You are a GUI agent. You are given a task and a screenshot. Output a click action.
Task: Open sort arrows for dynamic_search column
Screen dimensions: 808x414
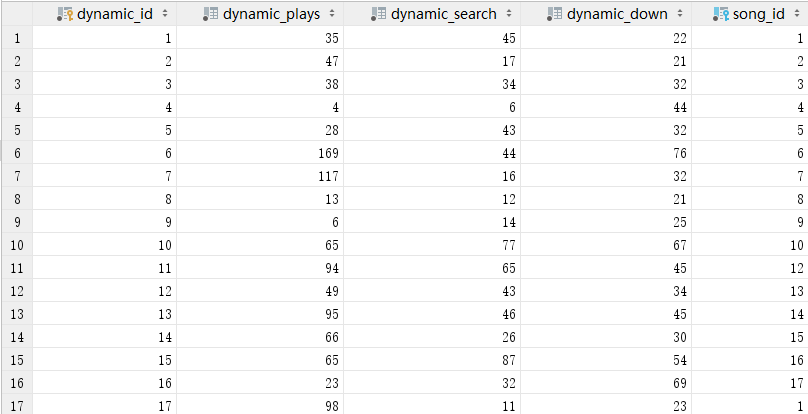(x=509, y=15)
